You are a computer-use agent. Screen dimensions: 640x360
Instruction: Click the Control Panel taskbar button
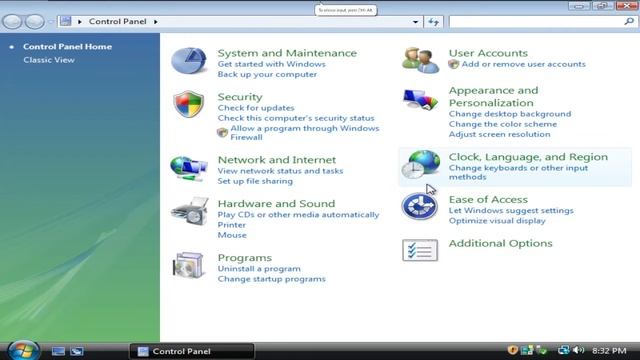click(192, 351)
